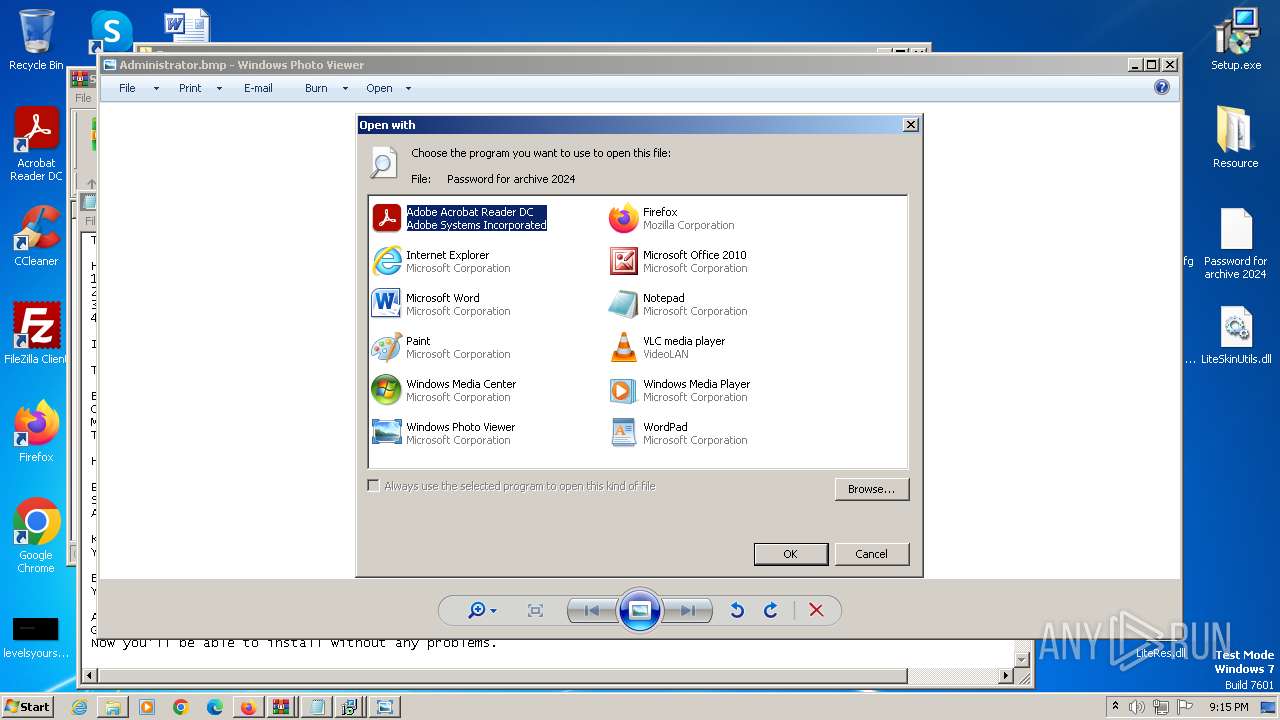Rotate image clockwise
The image size is (1280, 720).
point(771,610)
